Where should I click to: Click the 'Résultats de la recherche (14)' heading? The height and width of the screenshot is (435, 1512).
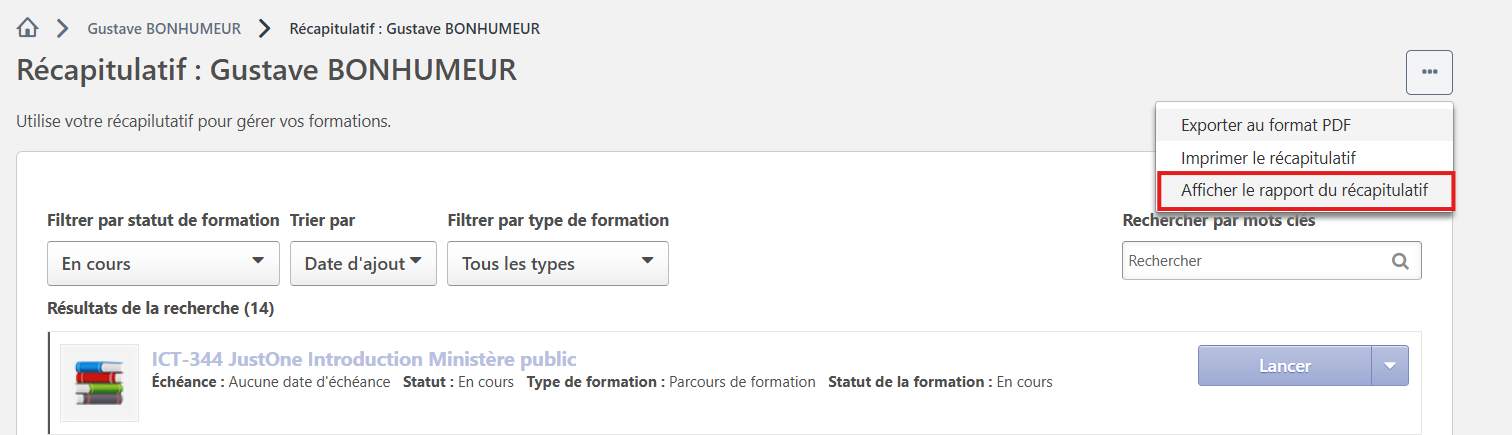160,309
